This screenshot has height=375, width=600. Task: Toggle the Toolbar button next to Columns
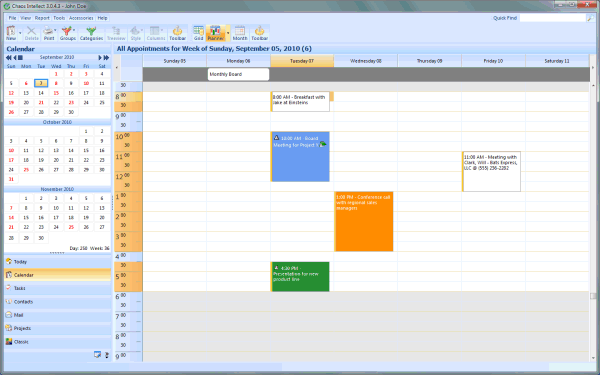click(x=178, y=33)
